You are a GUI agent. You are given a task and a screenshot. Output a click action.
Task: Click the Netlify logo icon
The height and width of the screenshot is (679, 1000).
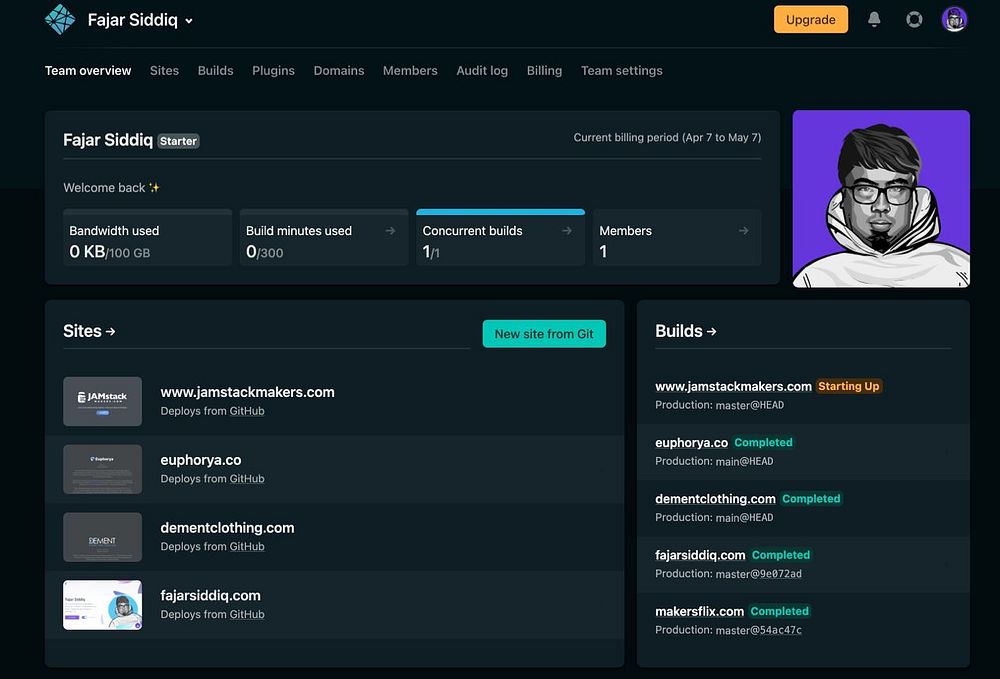tap(60, 20)
